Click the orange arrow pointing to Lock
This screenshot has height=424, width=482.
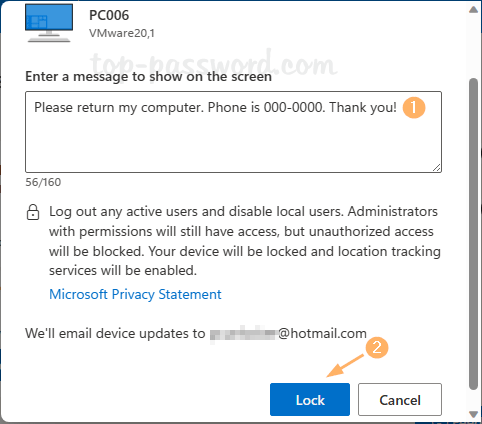[x=345, y=366]
